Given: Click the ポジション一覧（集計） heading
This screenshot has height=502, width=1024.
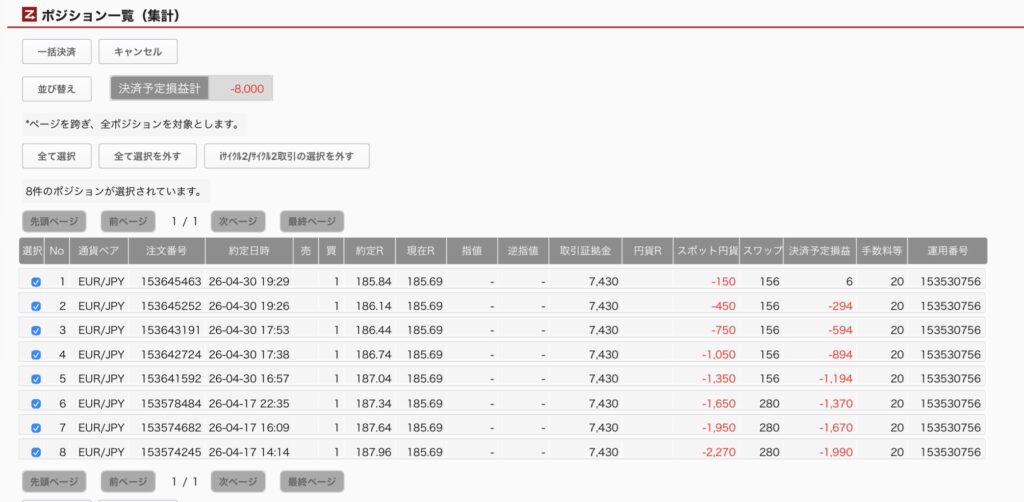Looking at the screenshot, I should (110, 15).
